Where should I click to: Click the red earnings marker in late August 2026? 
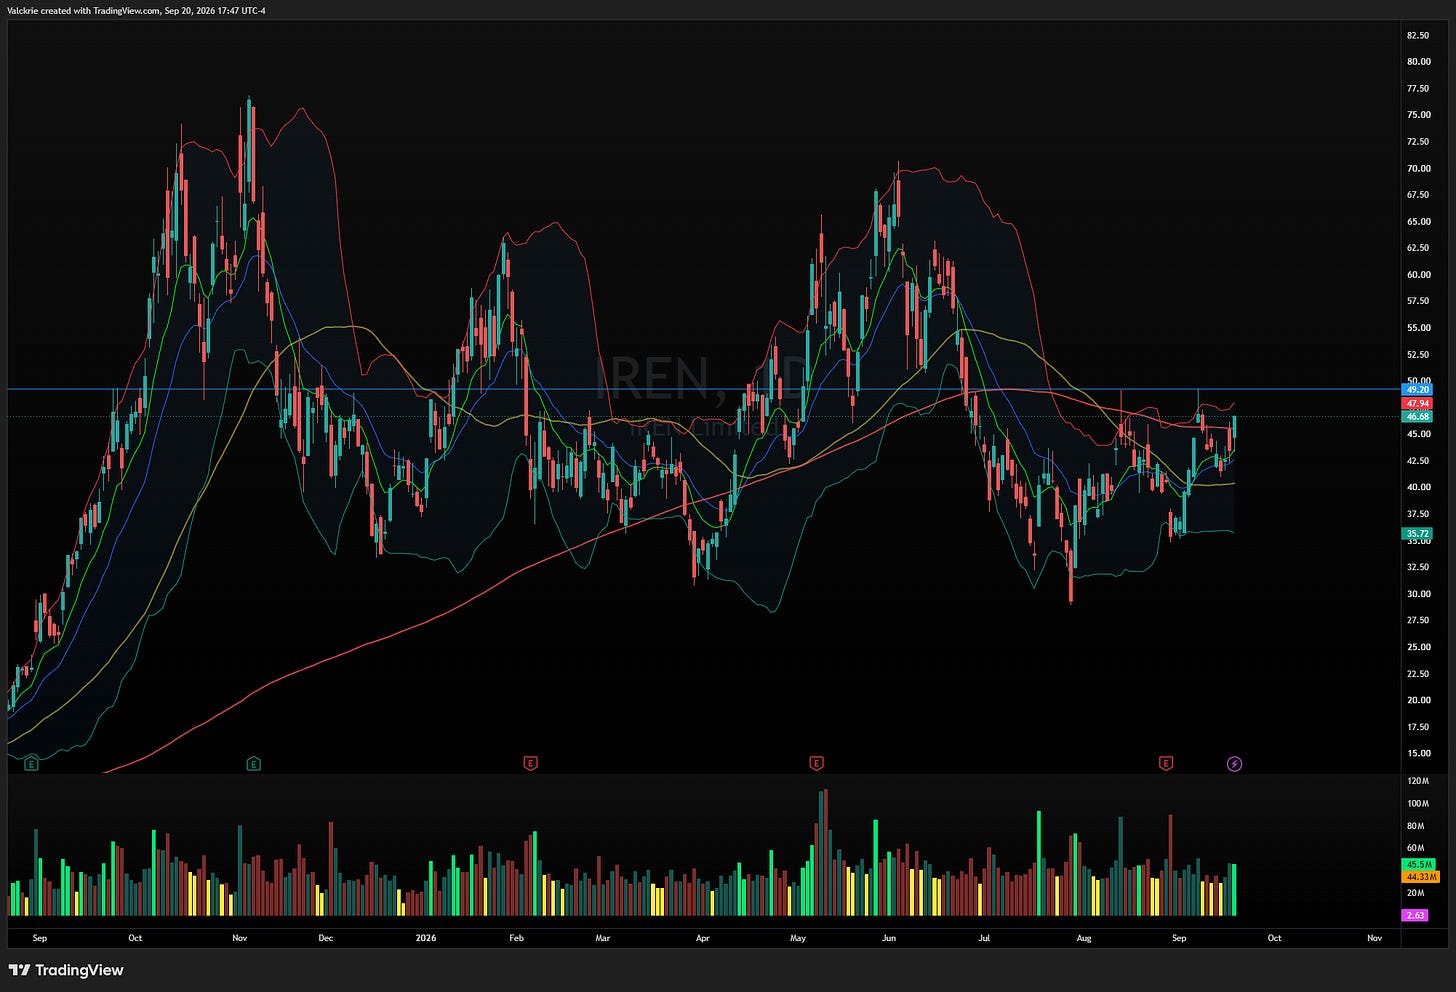pos(1165,764)
